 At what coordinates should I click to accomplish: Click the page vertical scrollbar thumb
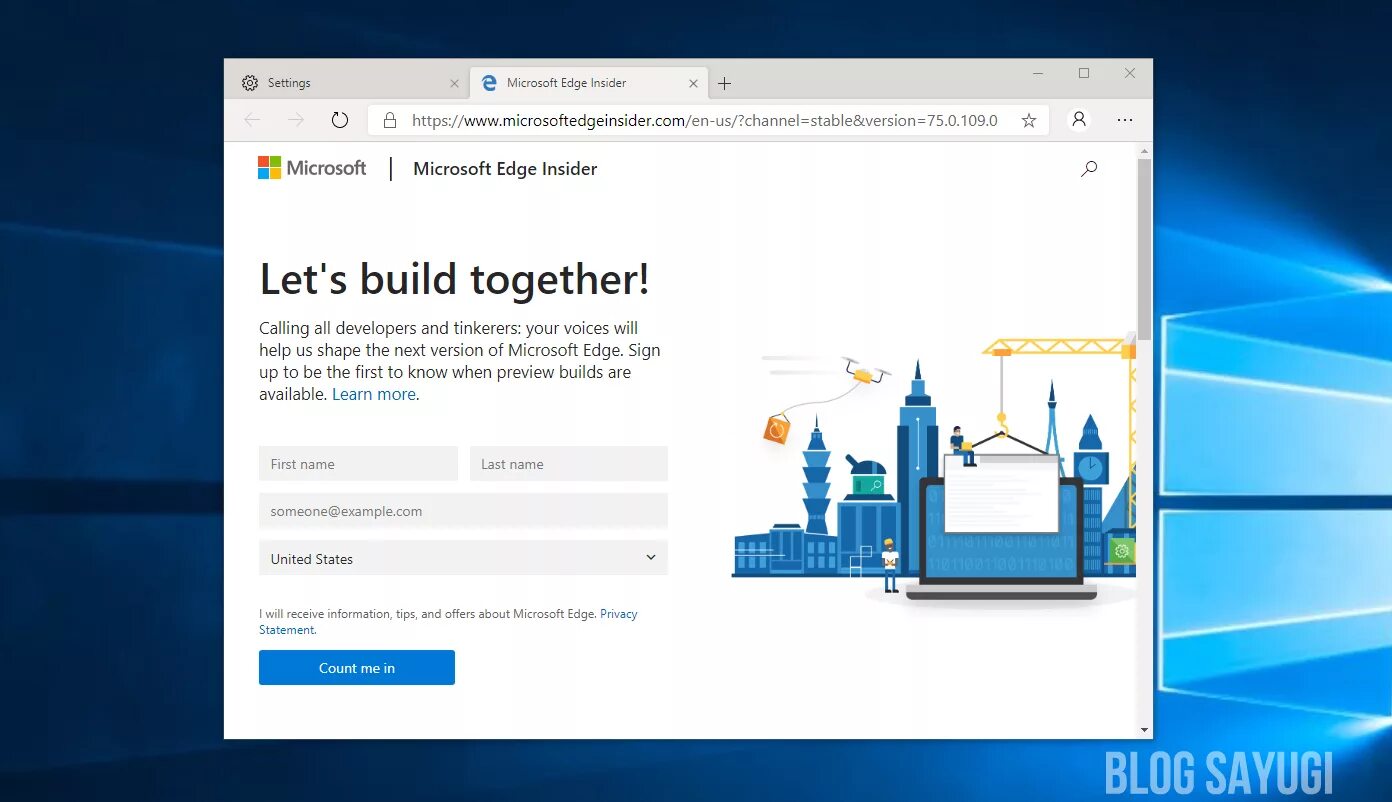tap(1144, 250)
